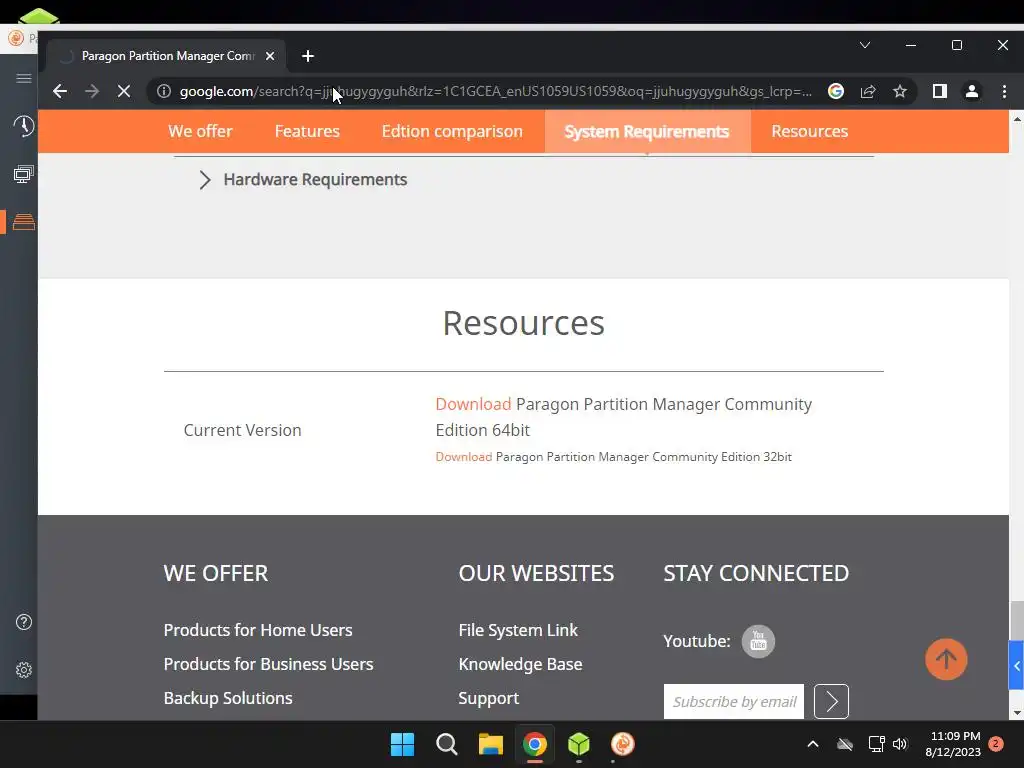Click the scrollbar up arrow
Image resolution: width=1024 pixels, height=768 pixels.
click(x=1017, y=120)
